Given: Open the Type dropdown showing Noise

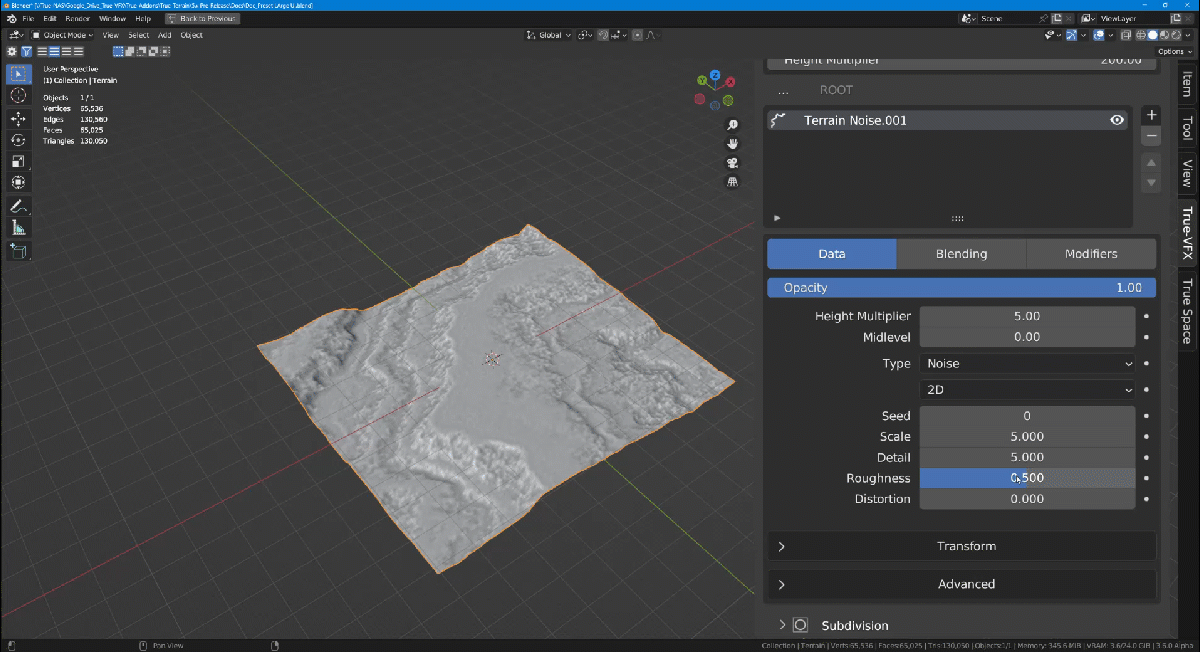Looking at the screenshot, I should (x=1027, y=364).
